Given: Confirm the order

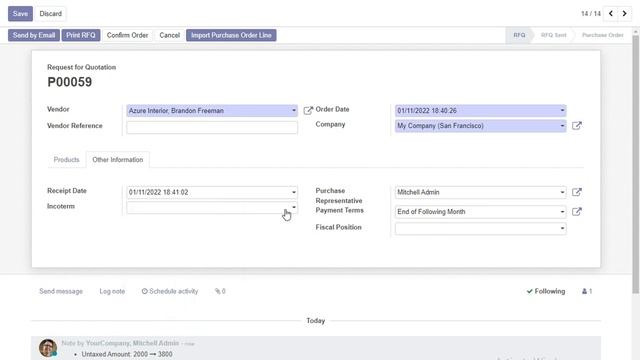Looking at the screenshot, I should (127, 35).
